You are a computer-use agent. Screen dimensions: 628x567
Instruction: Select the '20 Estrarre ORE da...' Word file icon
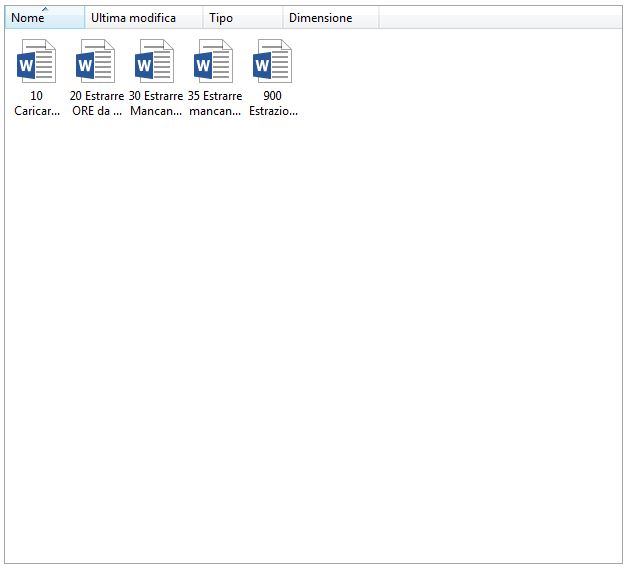tap(96, 62)
